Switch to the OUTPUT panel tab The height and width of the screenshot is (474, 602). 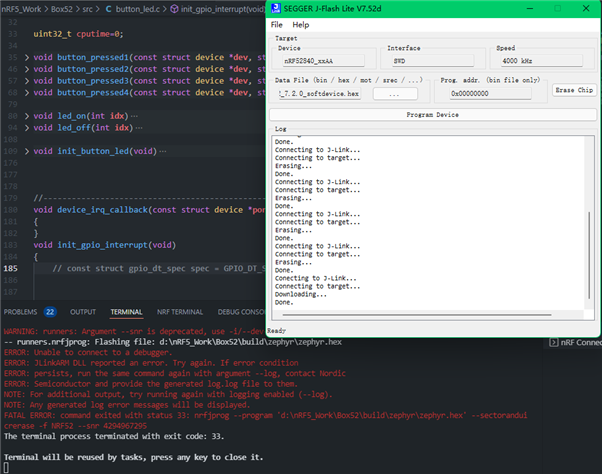click(x=83, y=312)
